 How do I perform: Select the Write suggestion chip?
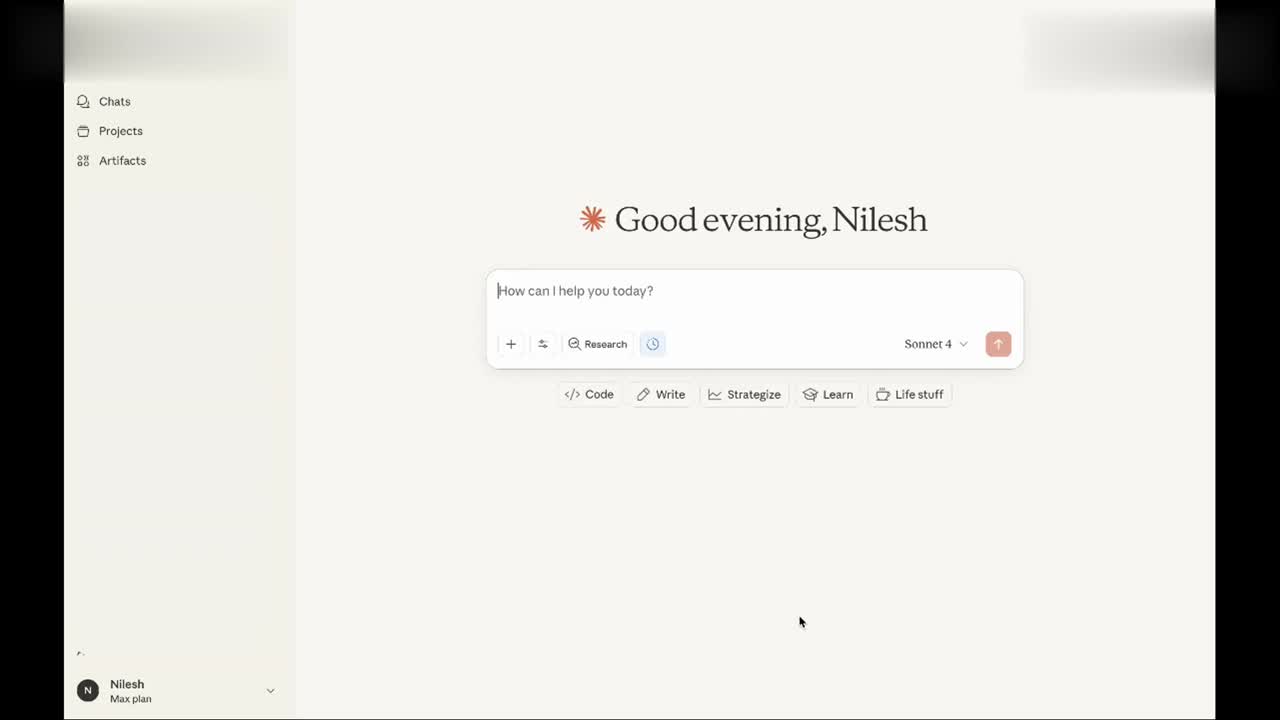tap(661, 394)
